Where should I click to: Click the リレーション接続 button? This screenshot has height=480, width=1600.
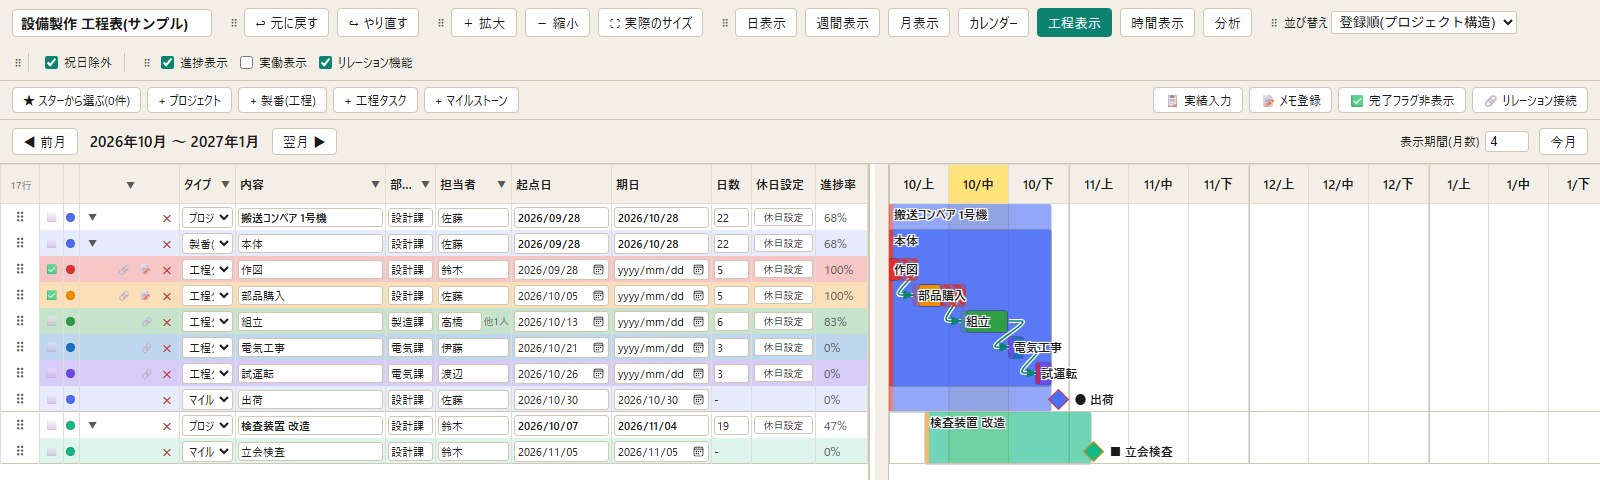pyautogui.click(x=1529, y=101)
